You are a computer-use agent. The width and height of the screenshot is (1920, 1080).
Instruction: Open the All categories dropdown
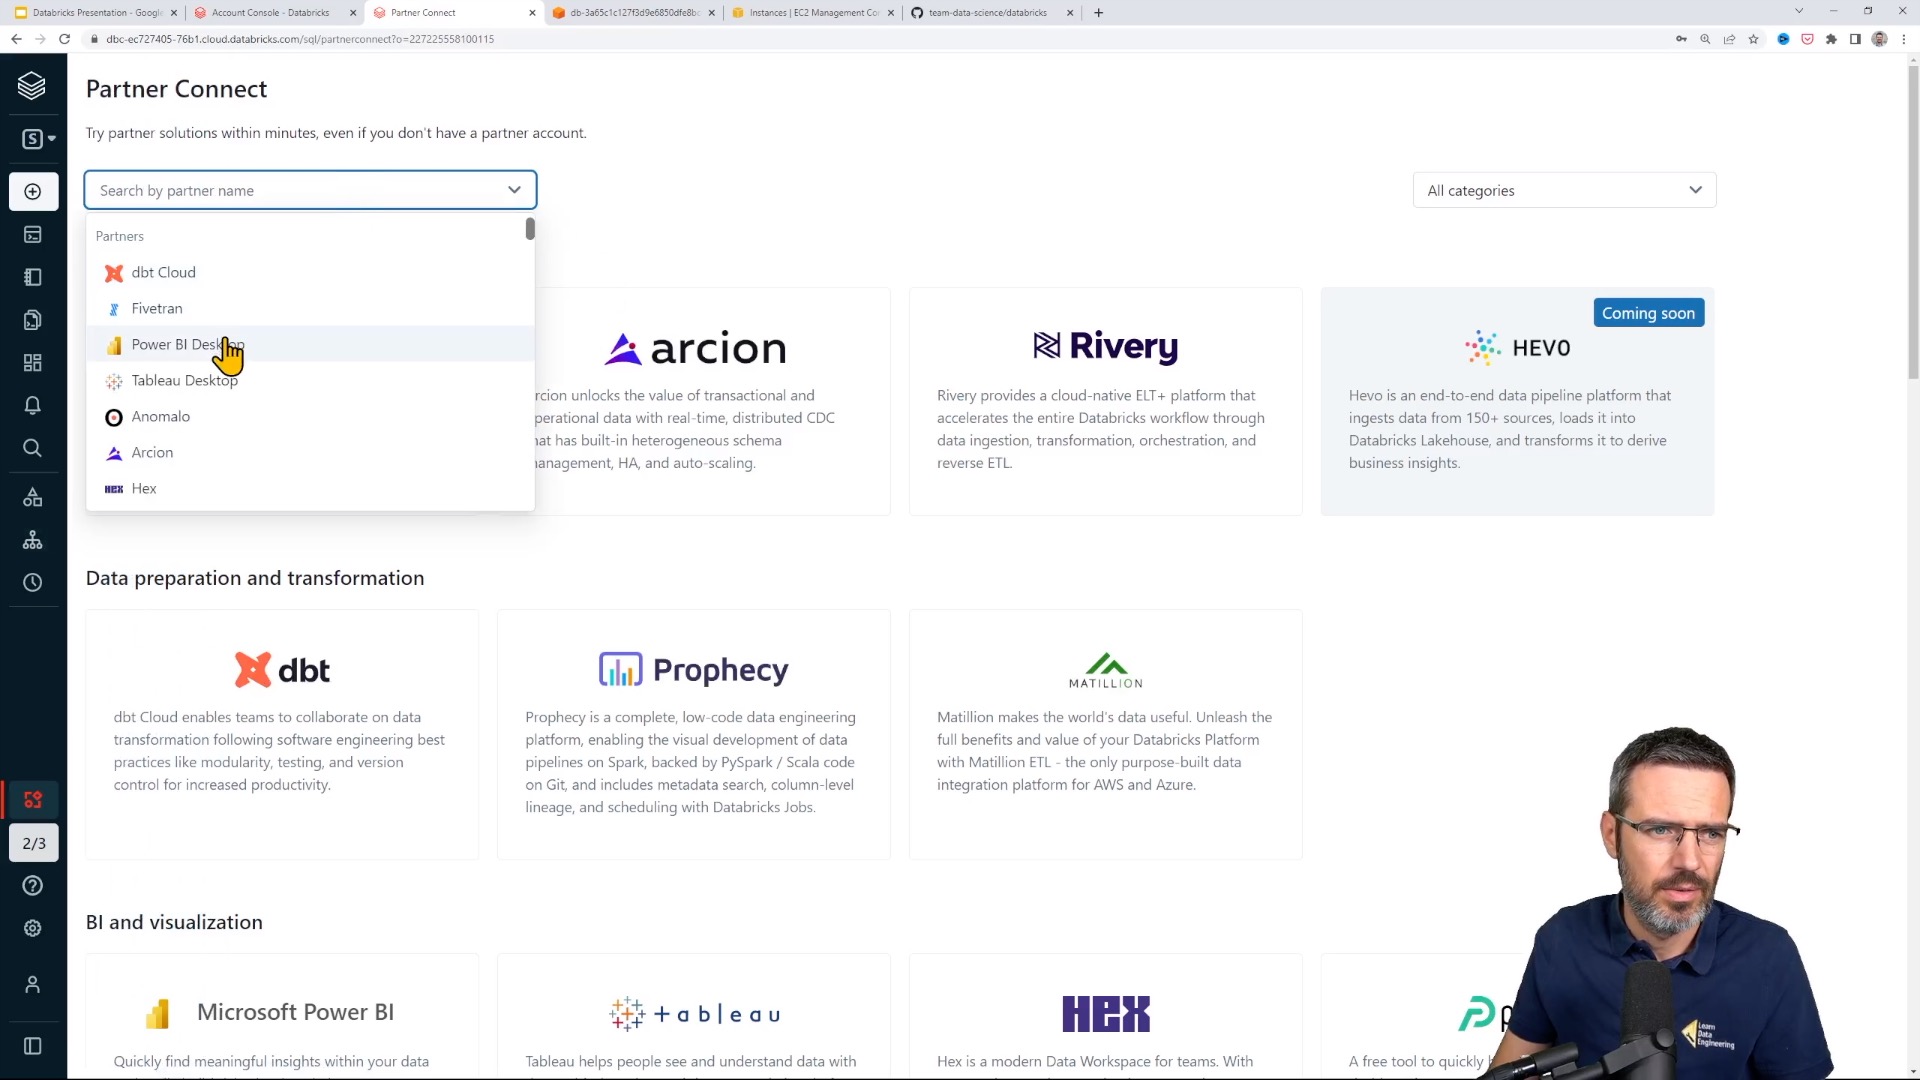(x=1564, y=190)
